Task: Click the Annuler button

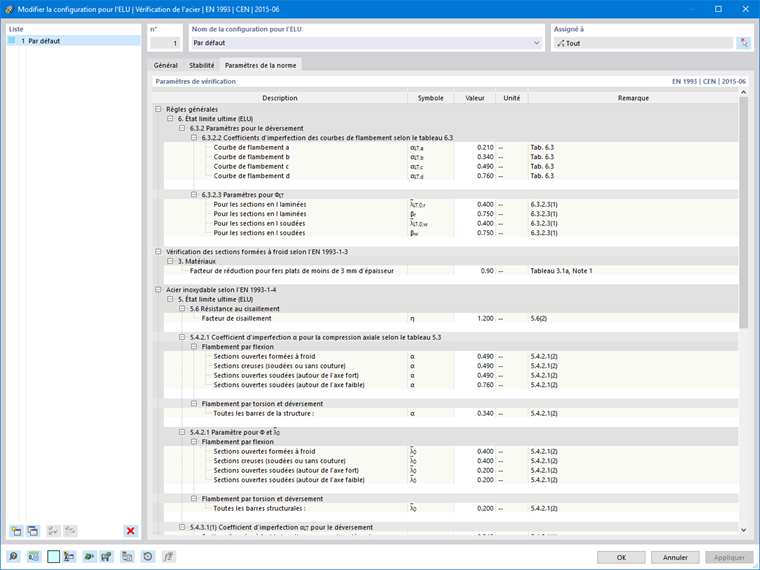Action: (x=675, y=557)
